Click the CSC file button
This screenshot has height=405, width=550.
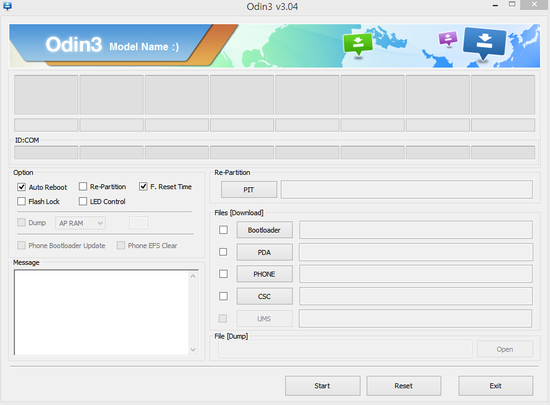pos(264,297)
